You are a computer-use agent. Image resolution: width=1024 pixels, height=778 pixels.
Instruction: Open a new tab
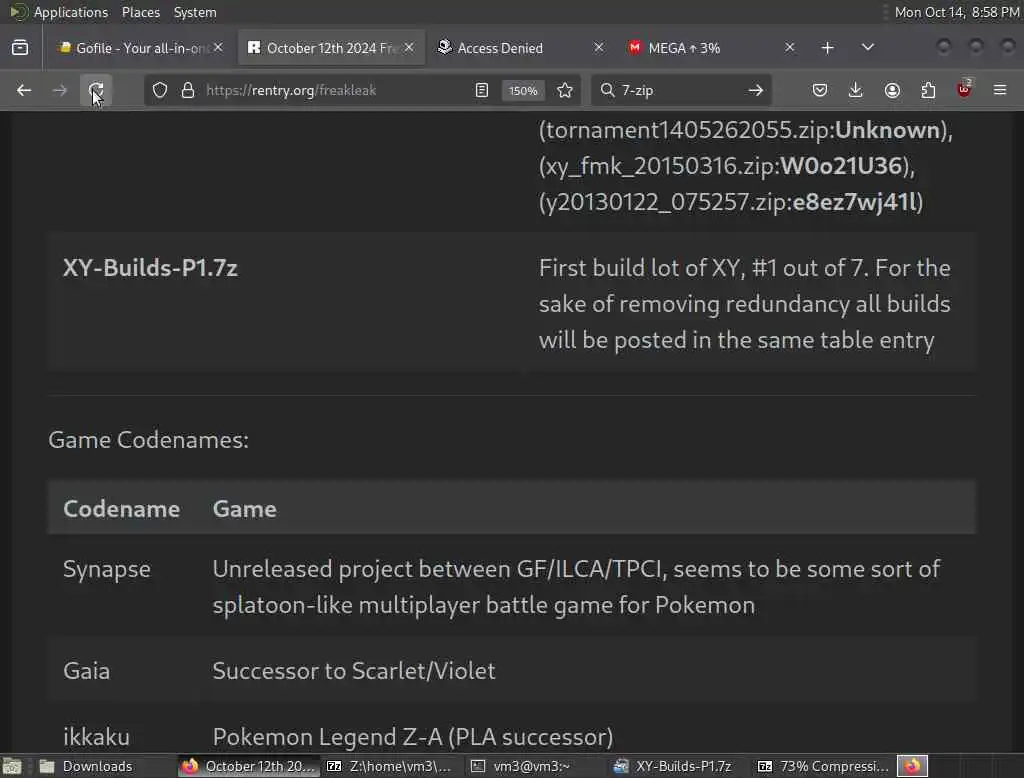pyautogui.click(x=827, y=48)
